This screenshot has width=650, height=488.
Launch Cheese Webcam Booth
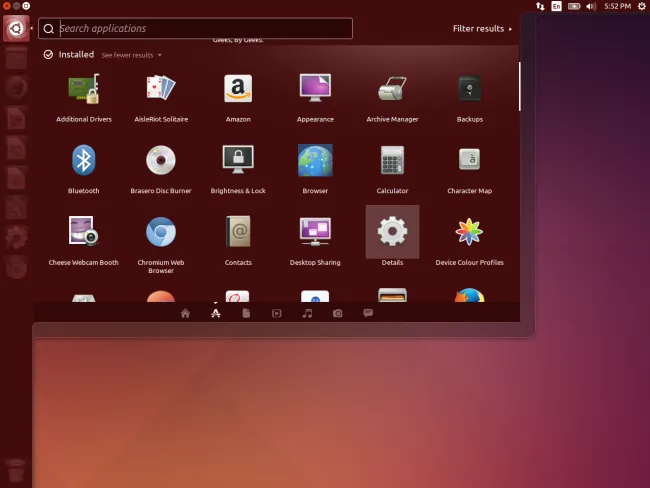coord(84,233)
